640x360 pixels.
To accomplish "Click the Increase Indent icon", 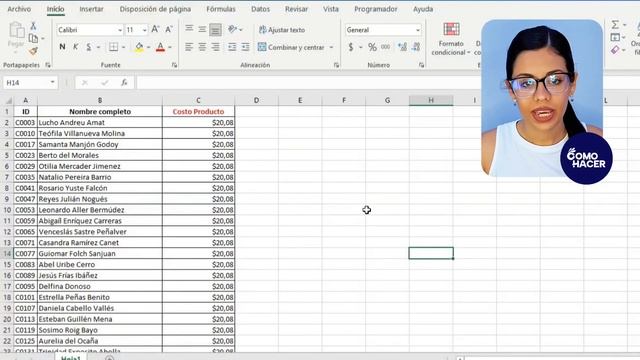I will click(245, 47).
